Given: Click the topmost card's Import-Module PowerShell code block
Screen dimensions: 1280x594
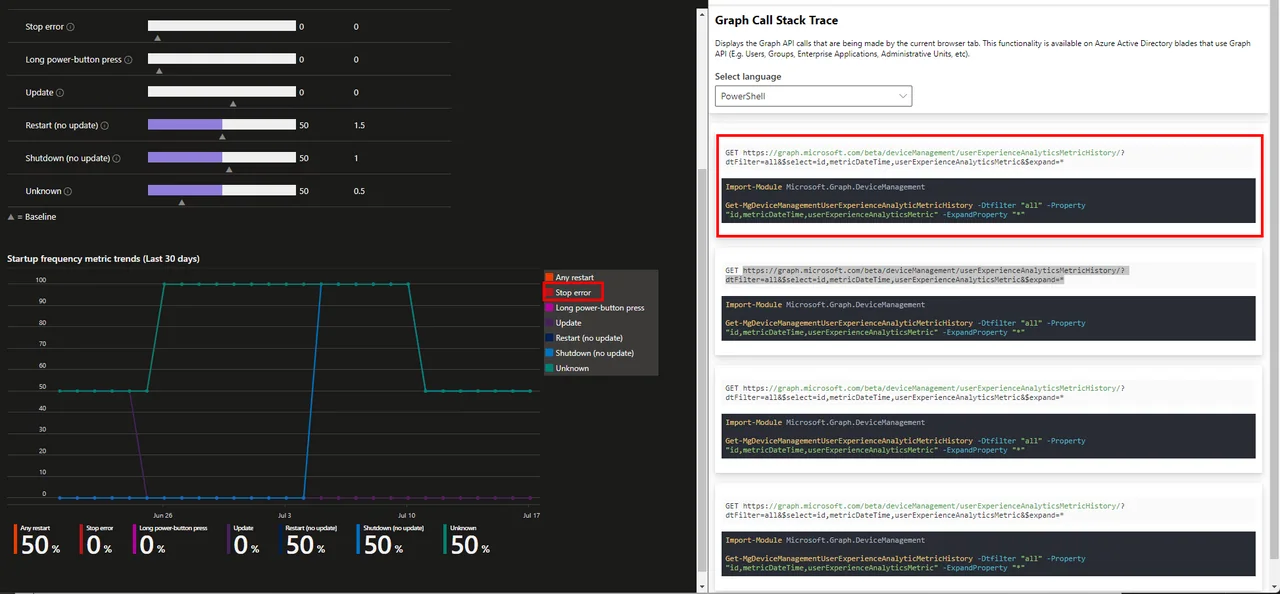Looking at the screenshot, I should 988,200.
